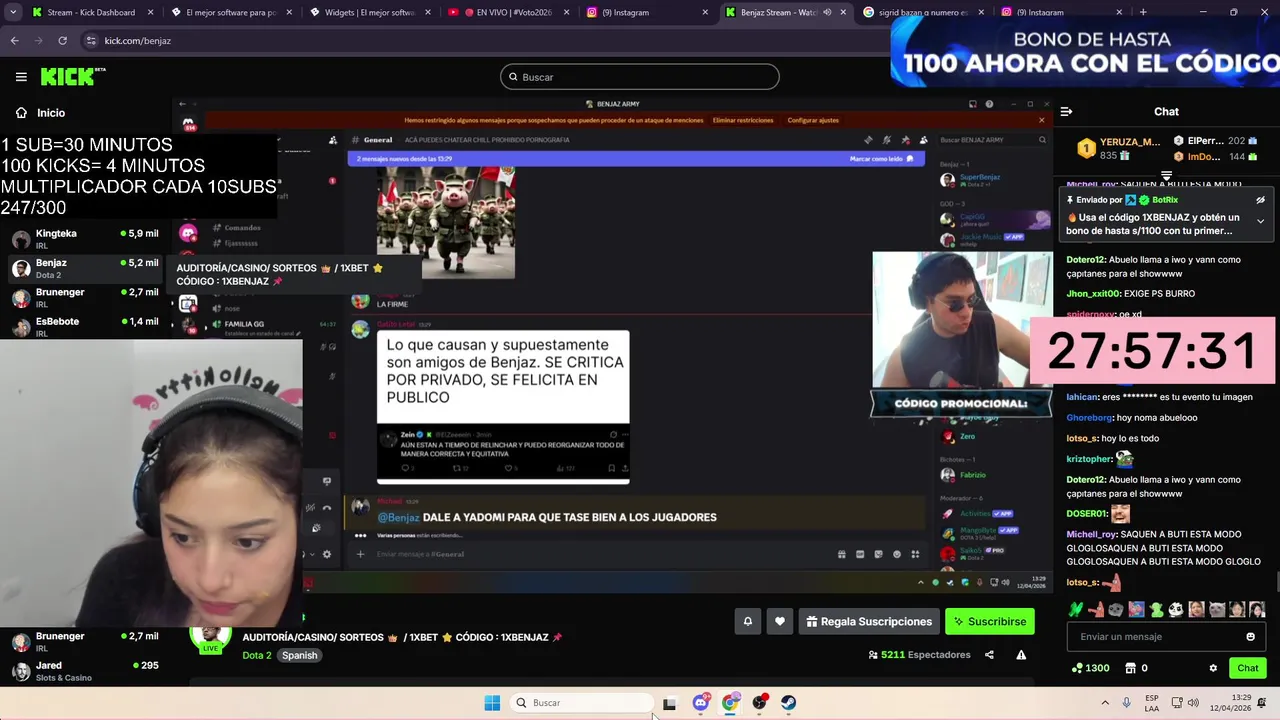1280x720 pixels.
Task: Open Chrome from taskbar
Action: click(x=730, y=703)
